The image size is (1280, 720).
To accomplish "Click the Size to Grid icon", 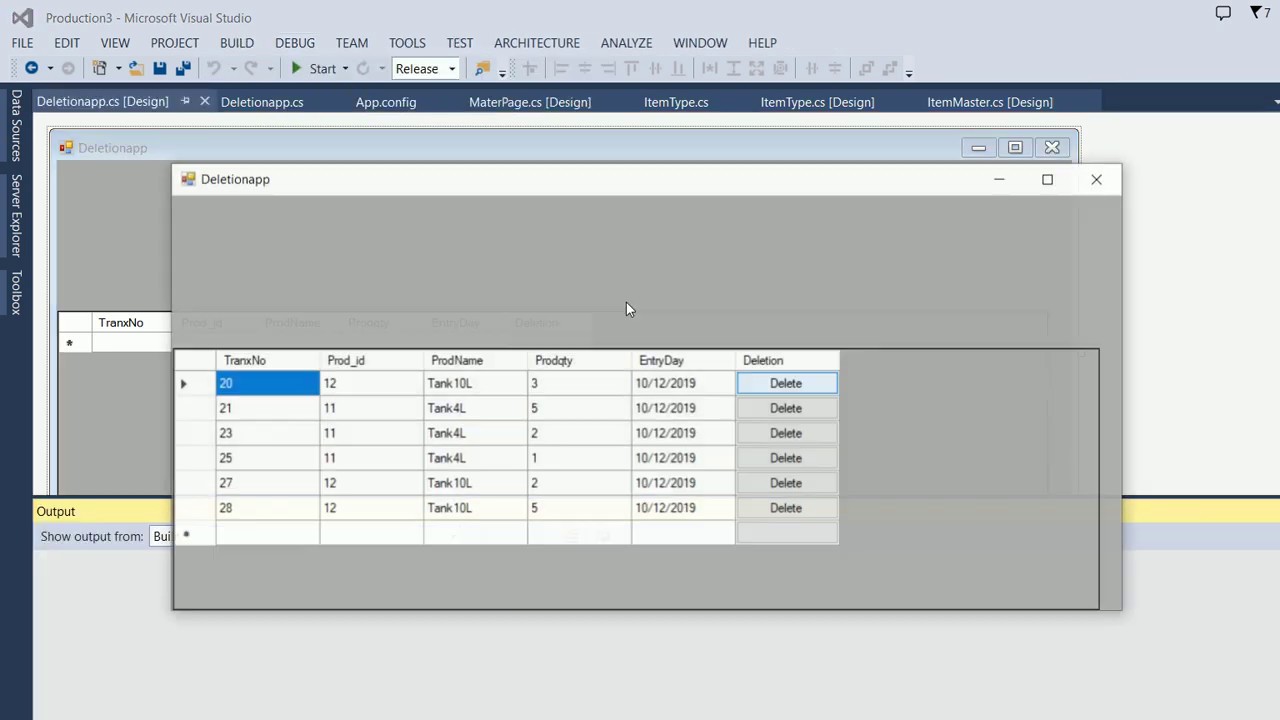I will pos(781,68).
